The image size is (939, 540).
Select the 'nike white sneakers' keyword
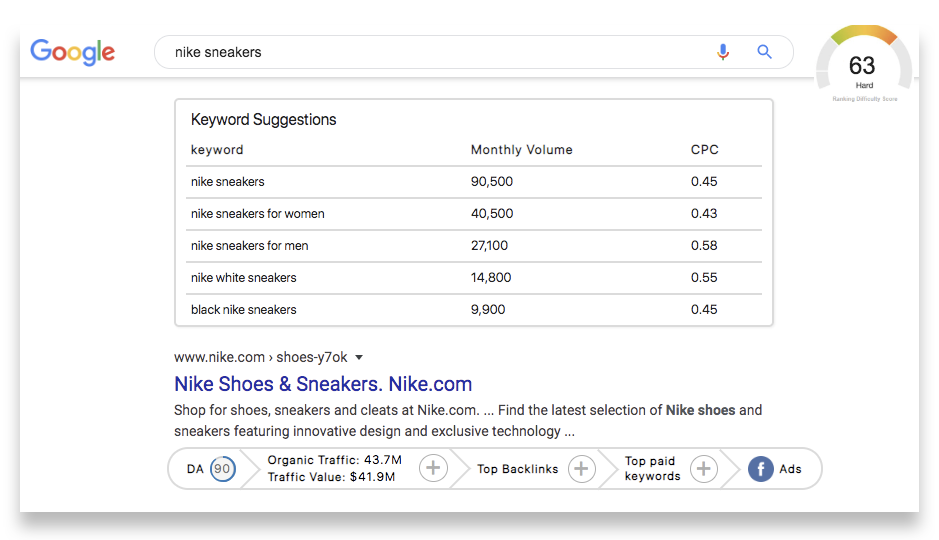click(x=244, y=278)
